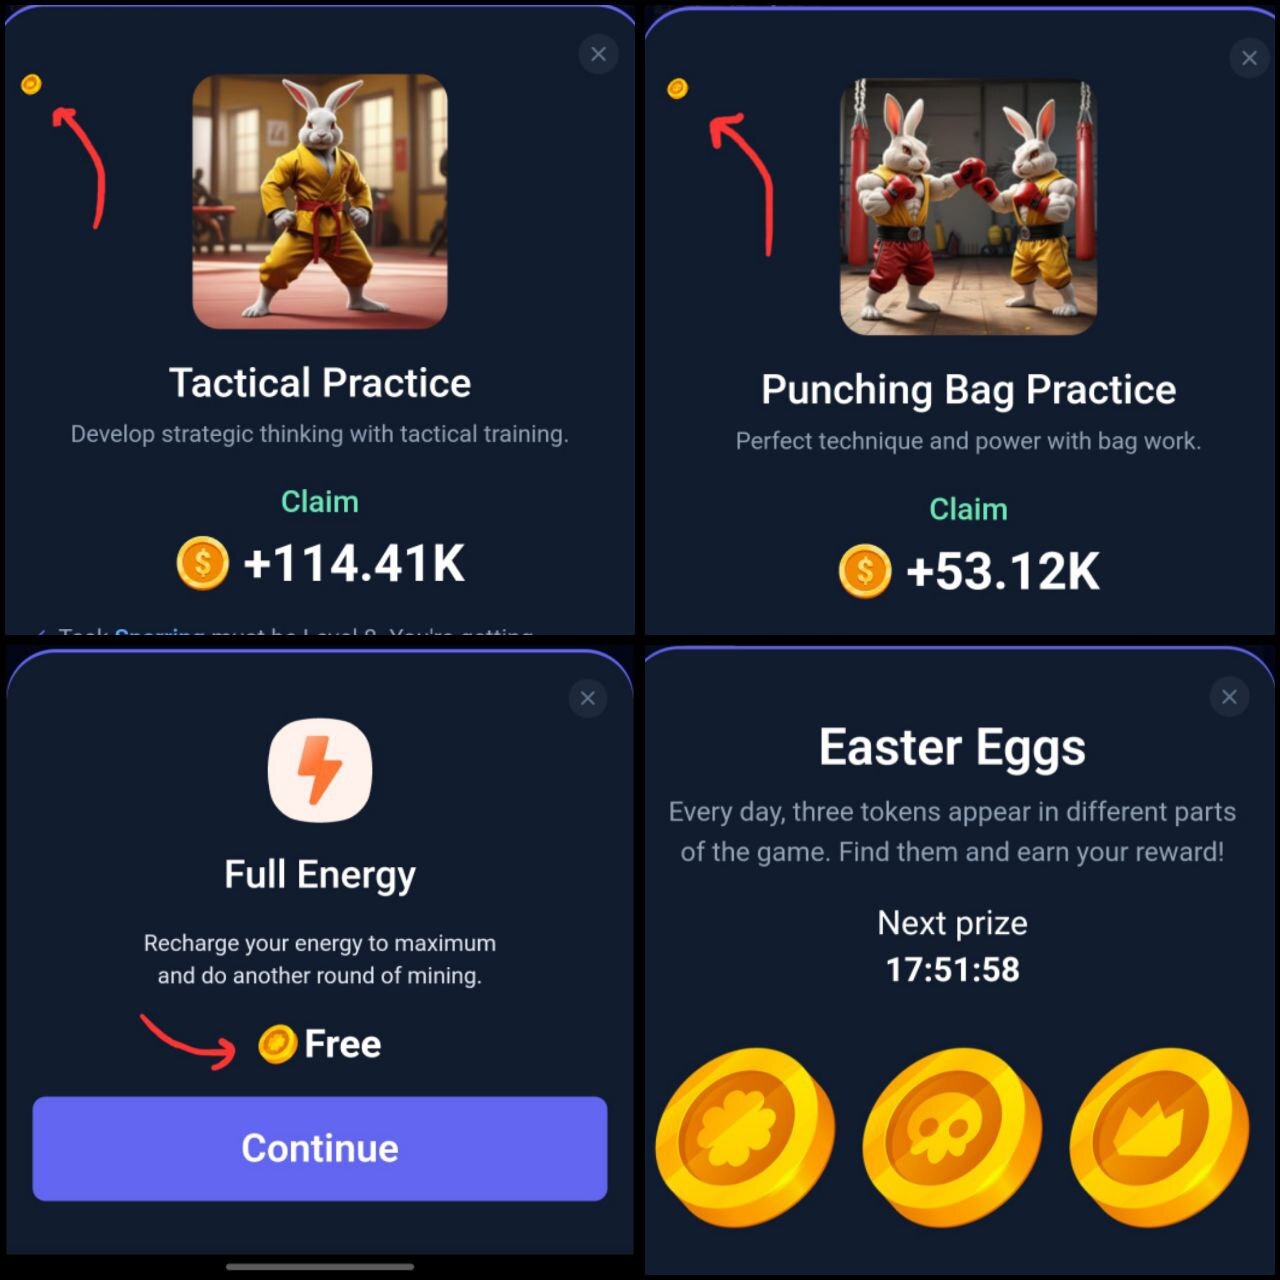Tap the lightning bolt Full Energy icon
Image resolution: width=1280 pixels, height=1280 pixels.
pos(320,770)
